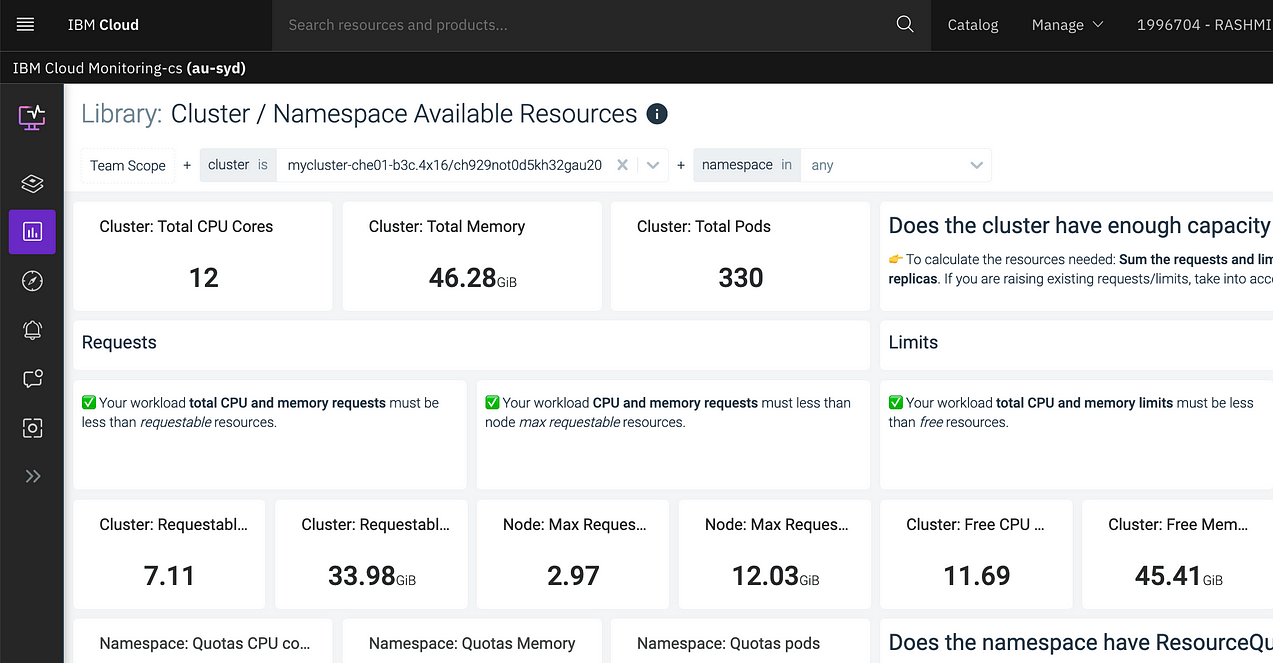Click the Namespace: Quotas CPU panel title
1273x663 pixels.
point(205,643)
